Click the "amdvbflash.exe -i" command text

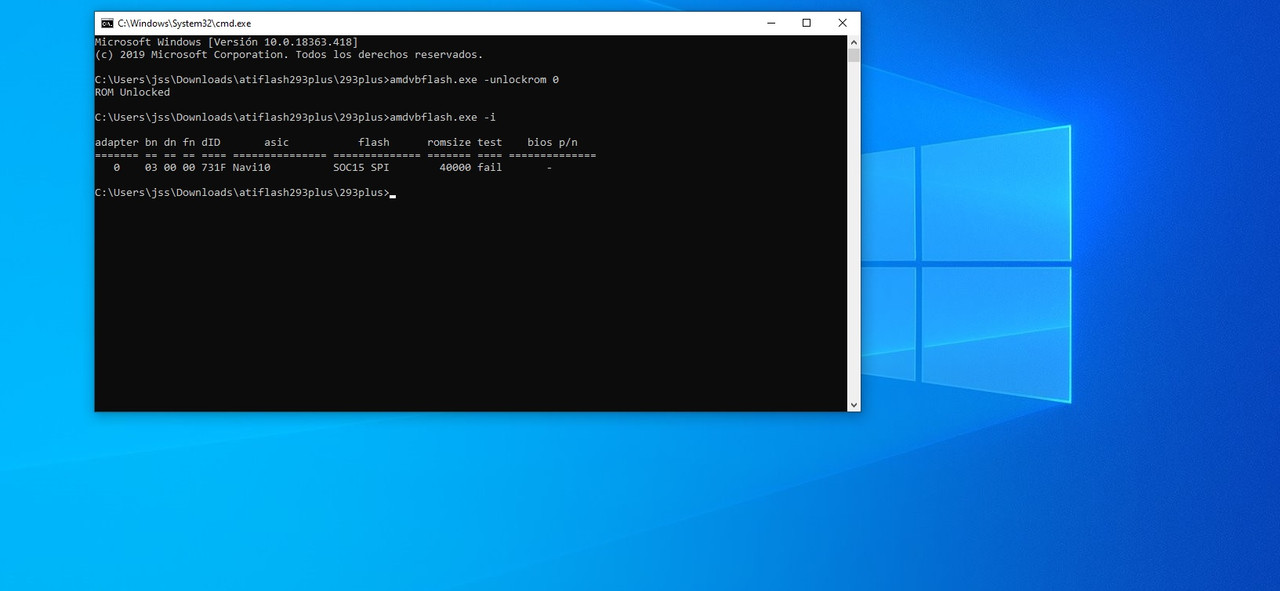443,117
